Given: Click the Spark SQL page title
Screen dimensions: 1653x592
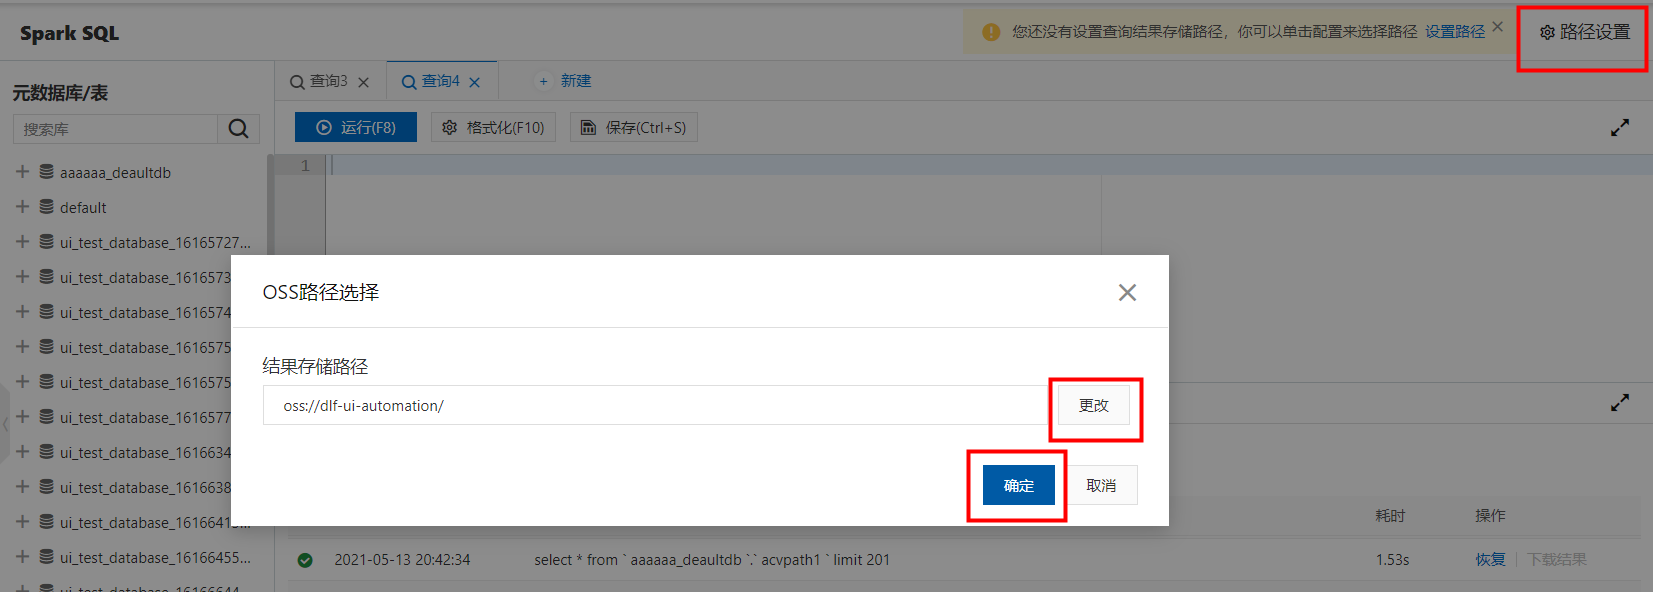Looking at the screenshot, I should [69, 33].
